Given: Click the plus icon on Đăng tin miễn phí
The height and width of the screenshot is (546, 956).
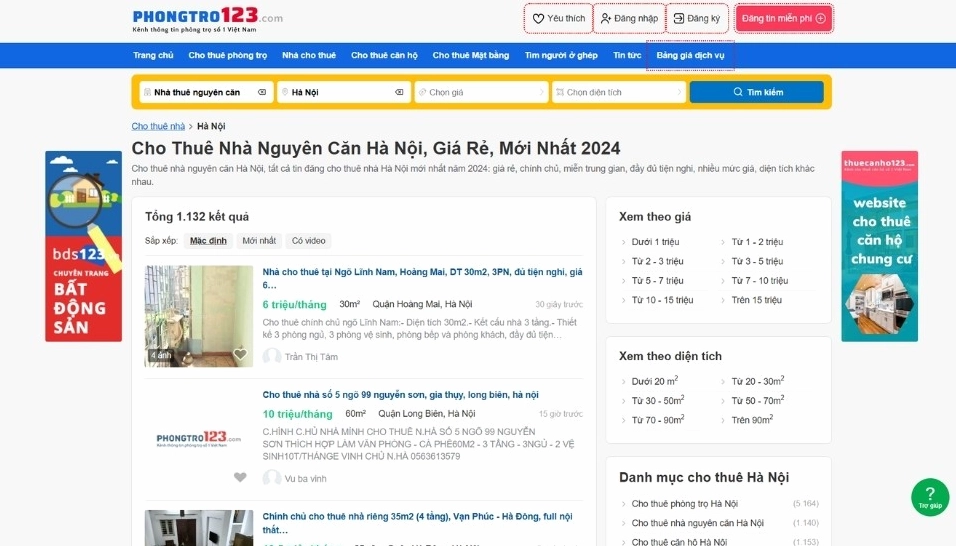Looking at the screenshot, I should [x=821, y=18].
